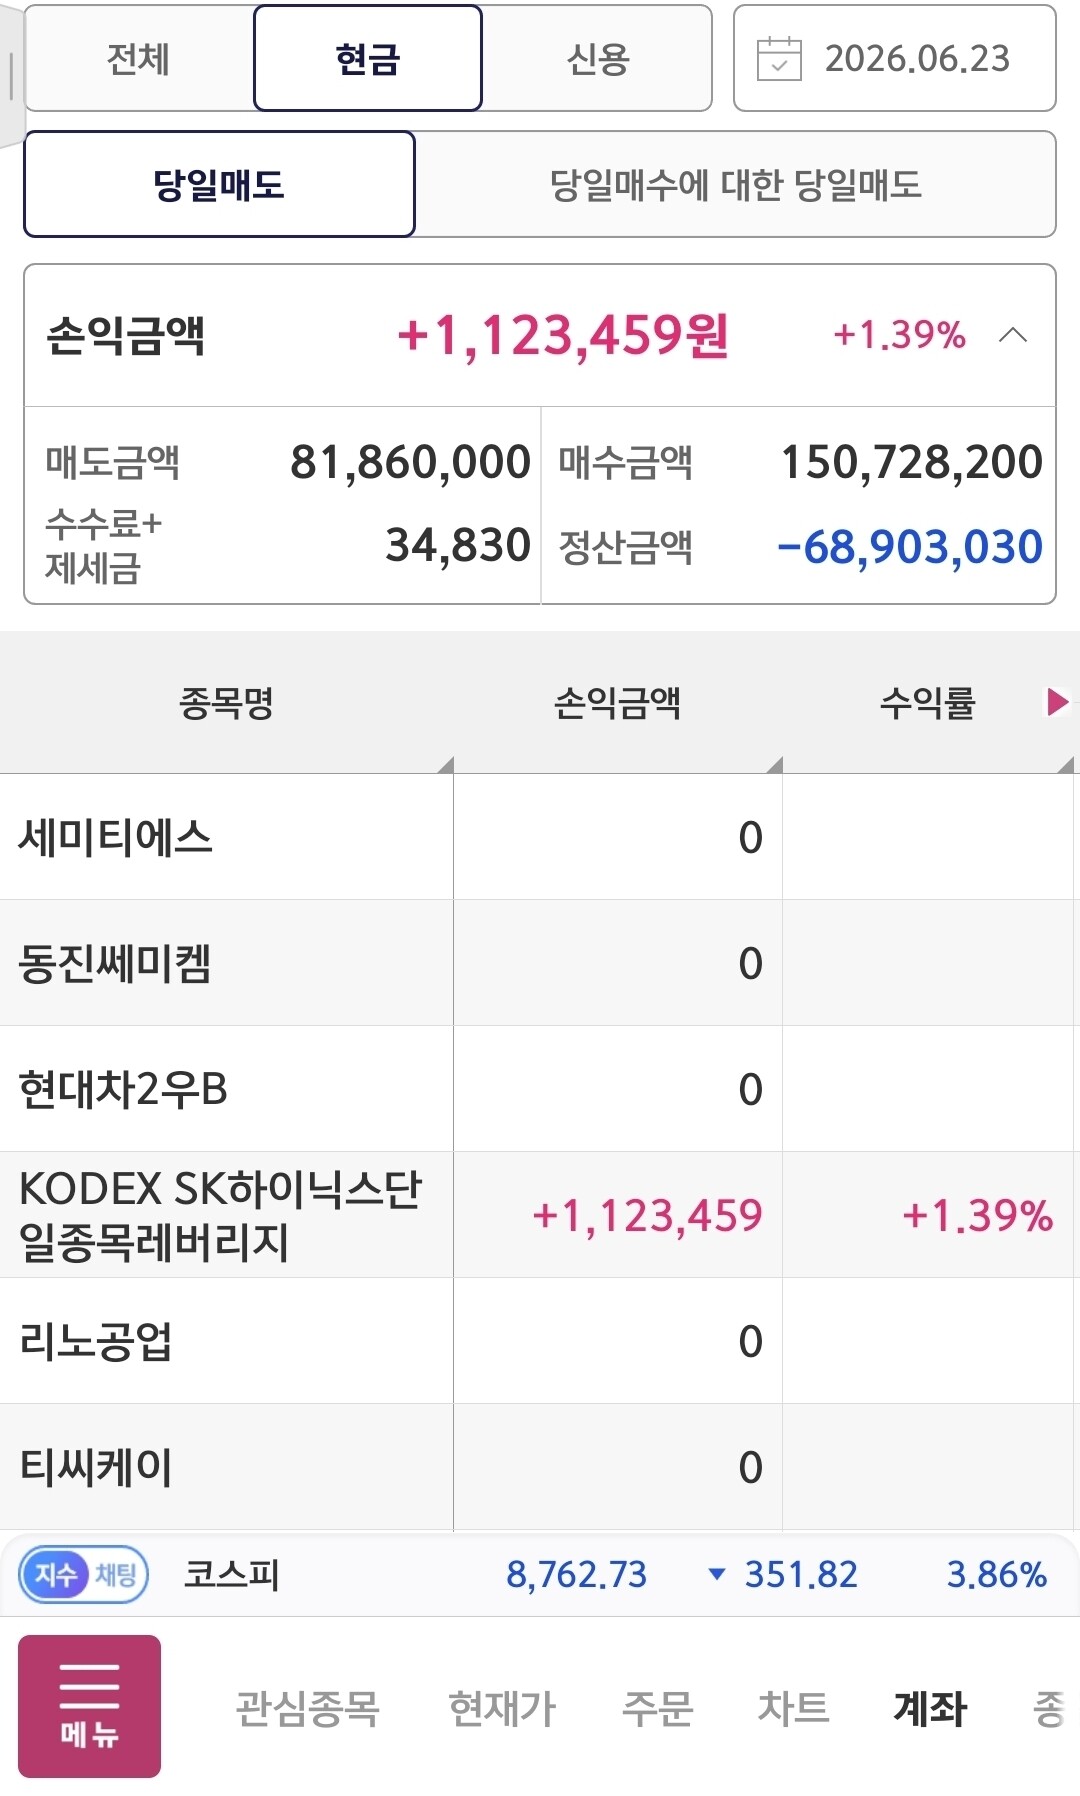Toggle the 지수 pill on ticker bar
This screenshot has height=1796, width=1080.
tap(56, 1575)
